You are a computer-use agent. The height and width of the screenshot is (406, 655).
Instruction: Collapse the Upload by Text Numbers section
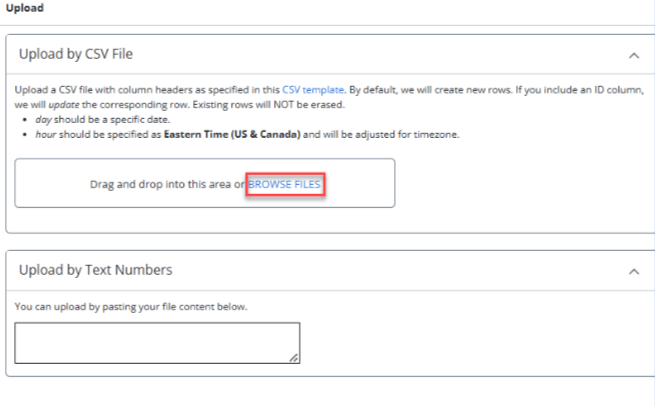pos(634,272)
